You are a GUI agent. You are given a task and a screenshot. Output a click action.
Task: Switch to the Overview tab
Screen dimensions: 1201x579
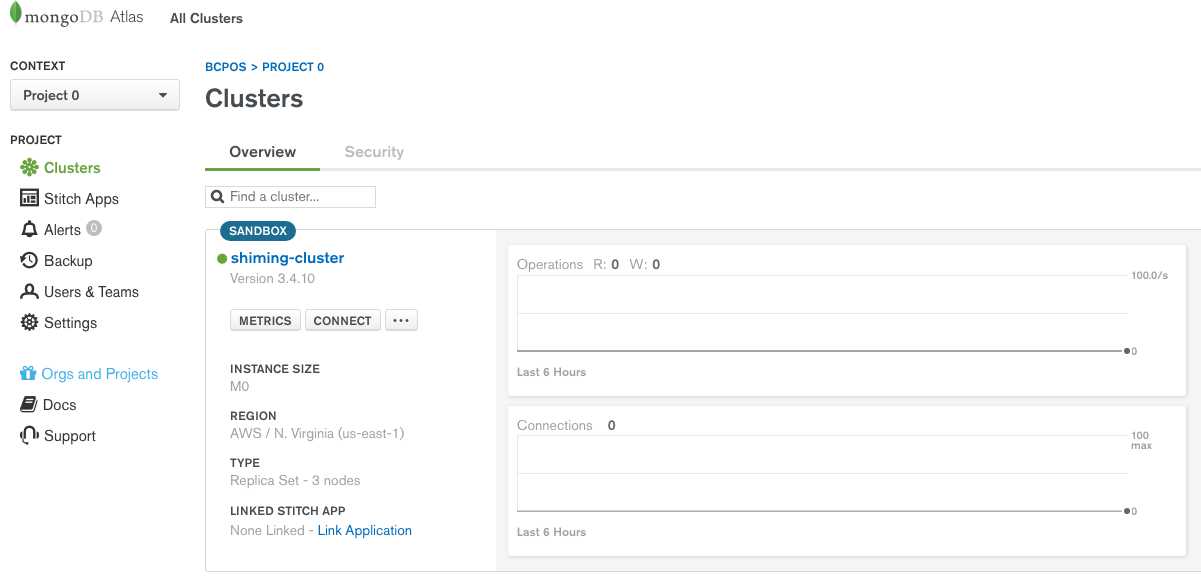262,152
